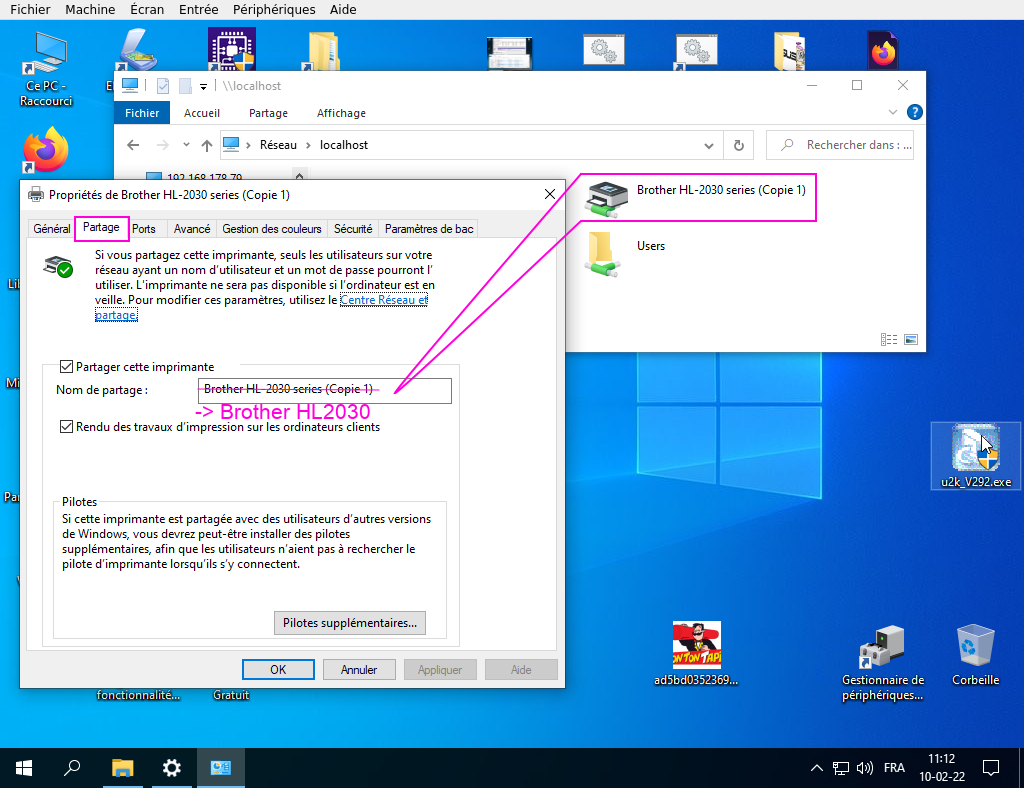The image size is (1024, 788).
Task: Open the Corbeille recycle bin
Action: click(975, 655)
